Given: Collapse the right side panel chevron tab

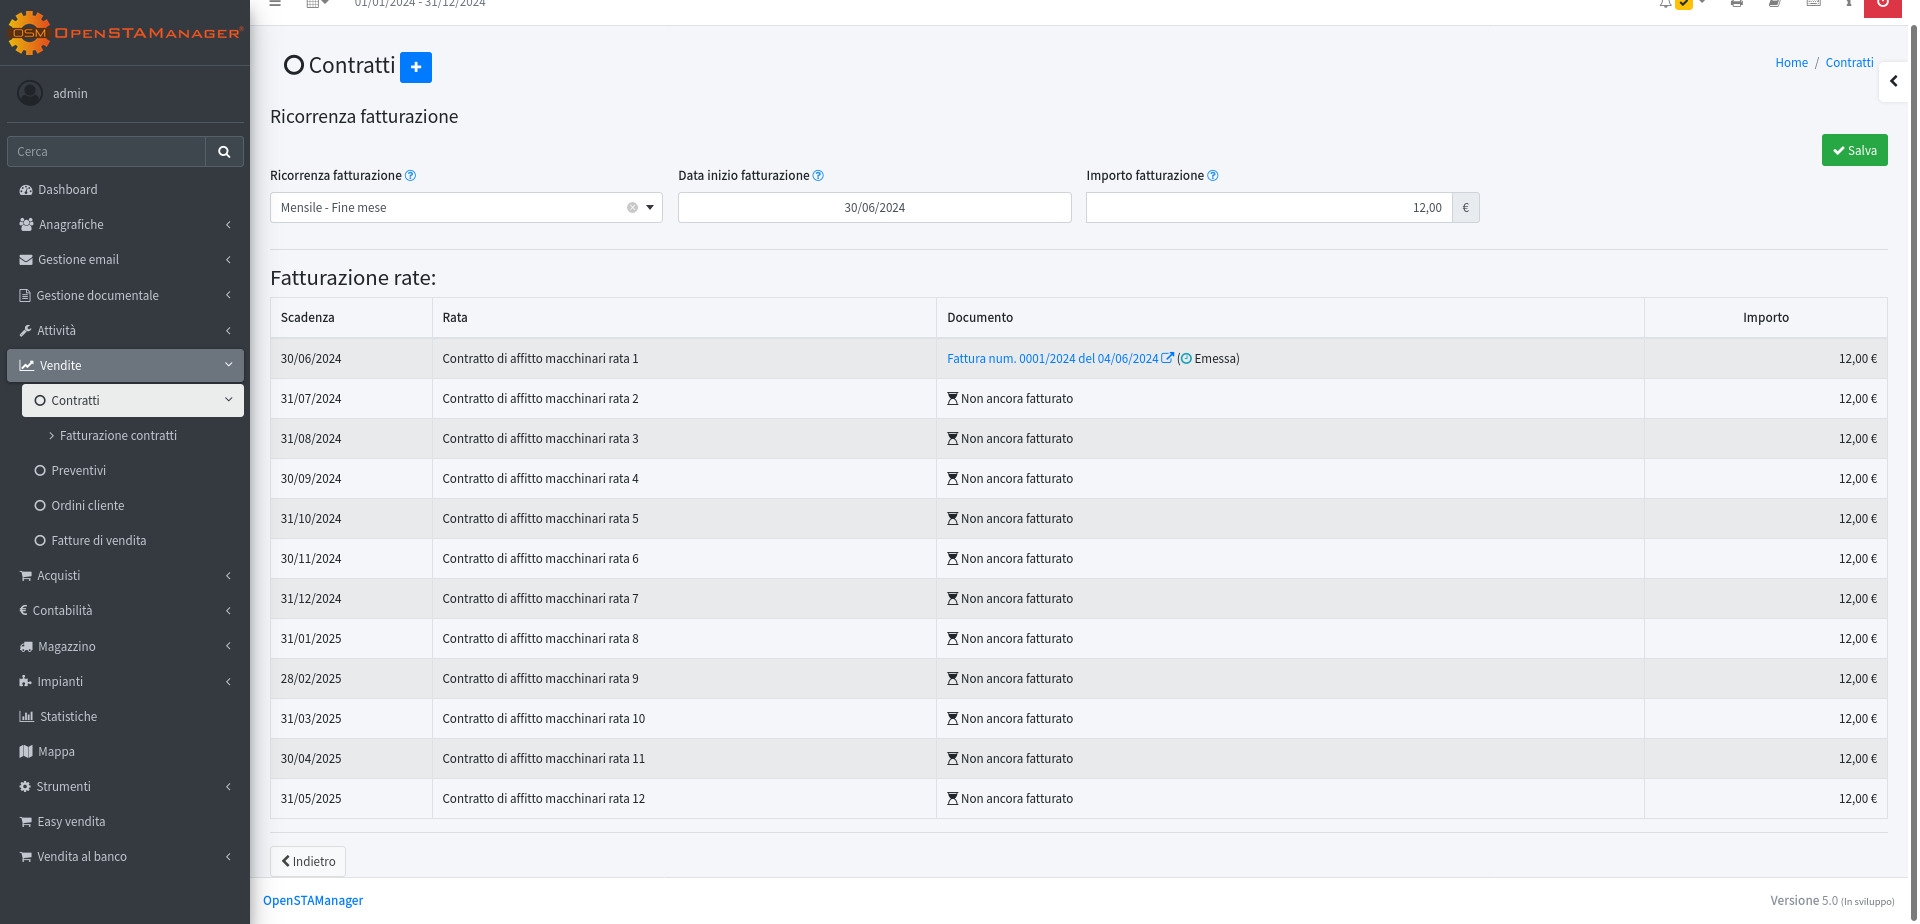Looking at the screenshot, I should 1893,82.
